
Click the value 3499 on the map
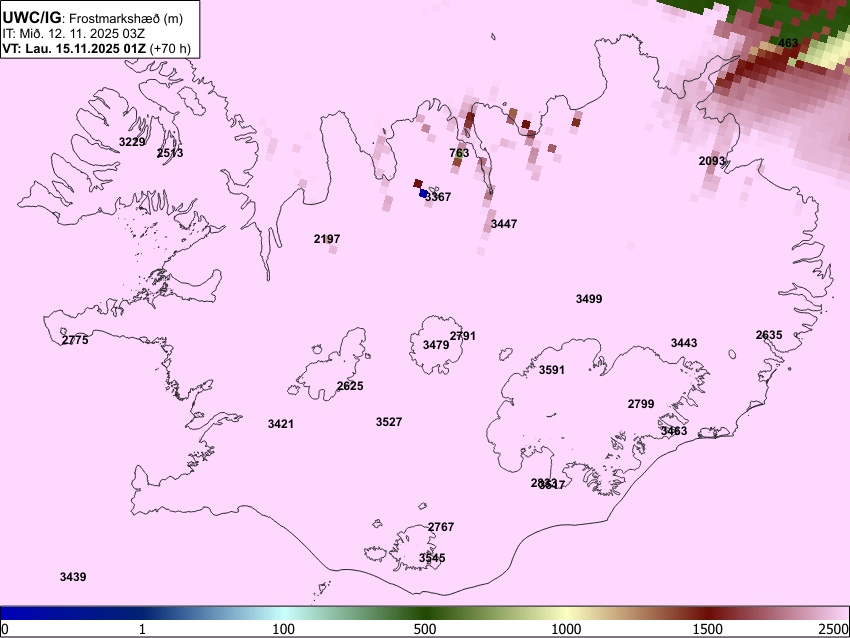coord(589,299)
